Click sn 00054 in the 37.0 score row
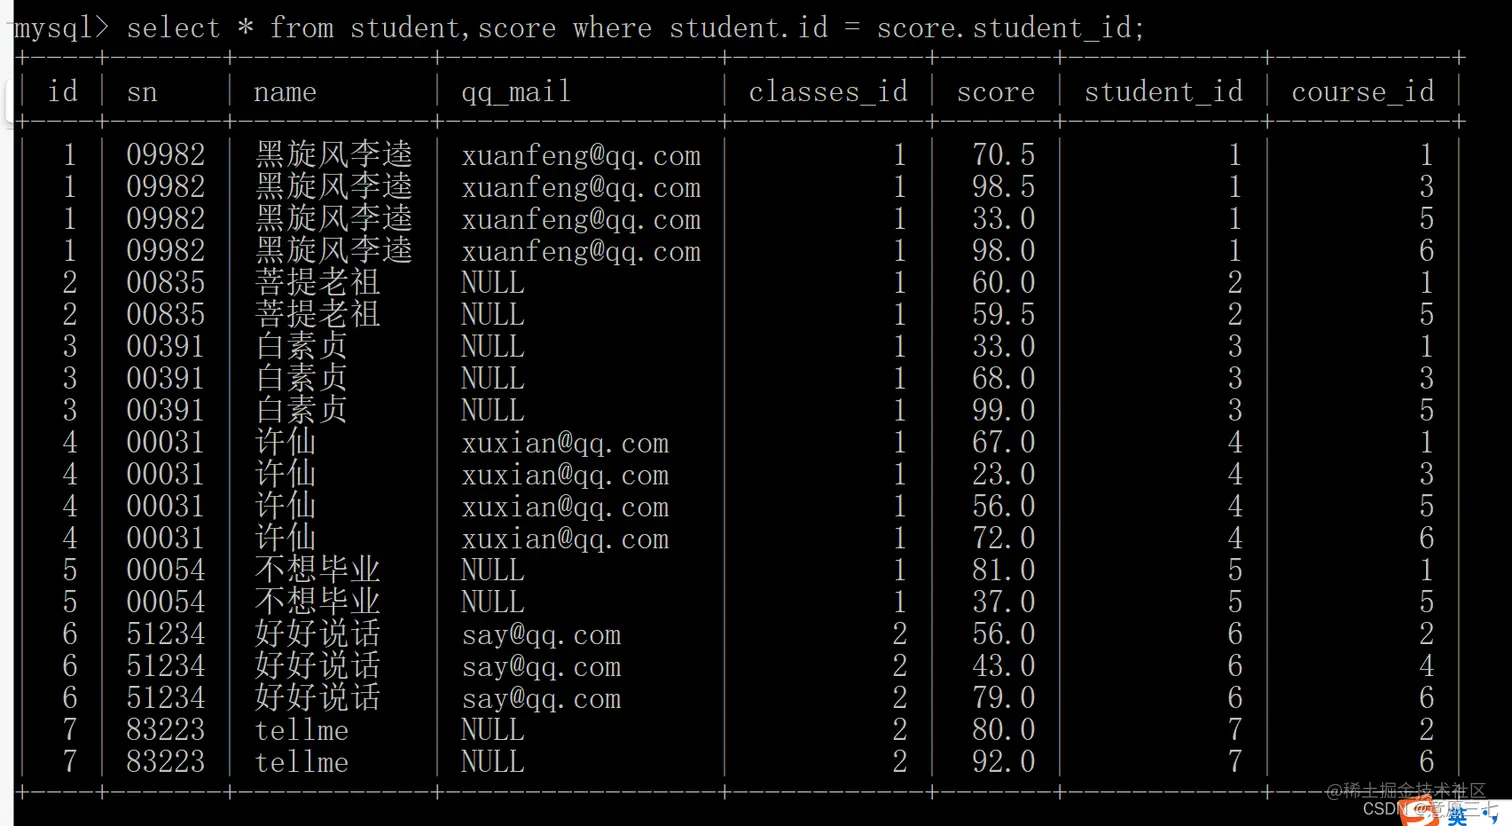Screen dimensions: 1512x826 click(165, 603)
